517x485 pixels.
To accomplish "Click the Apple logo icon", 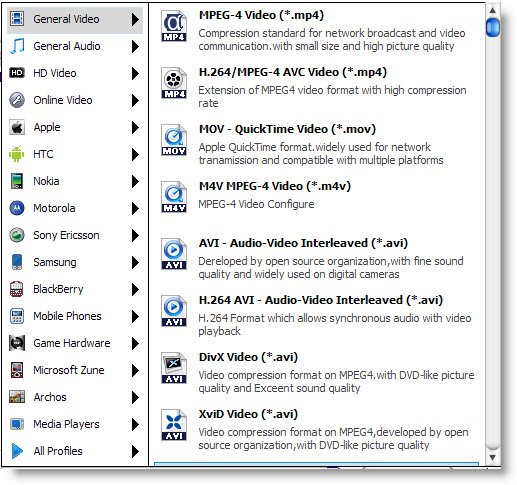I will pyautogui.click(x=17, y=127).
